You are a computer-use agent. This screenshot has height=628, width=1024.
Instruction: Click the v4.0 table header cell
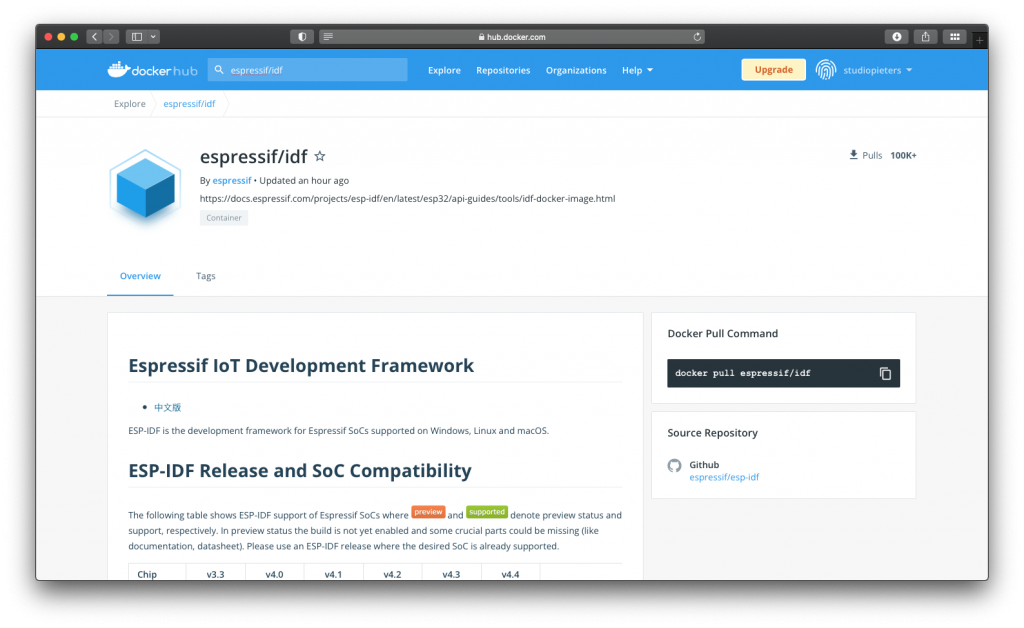(x=274, y=574)
